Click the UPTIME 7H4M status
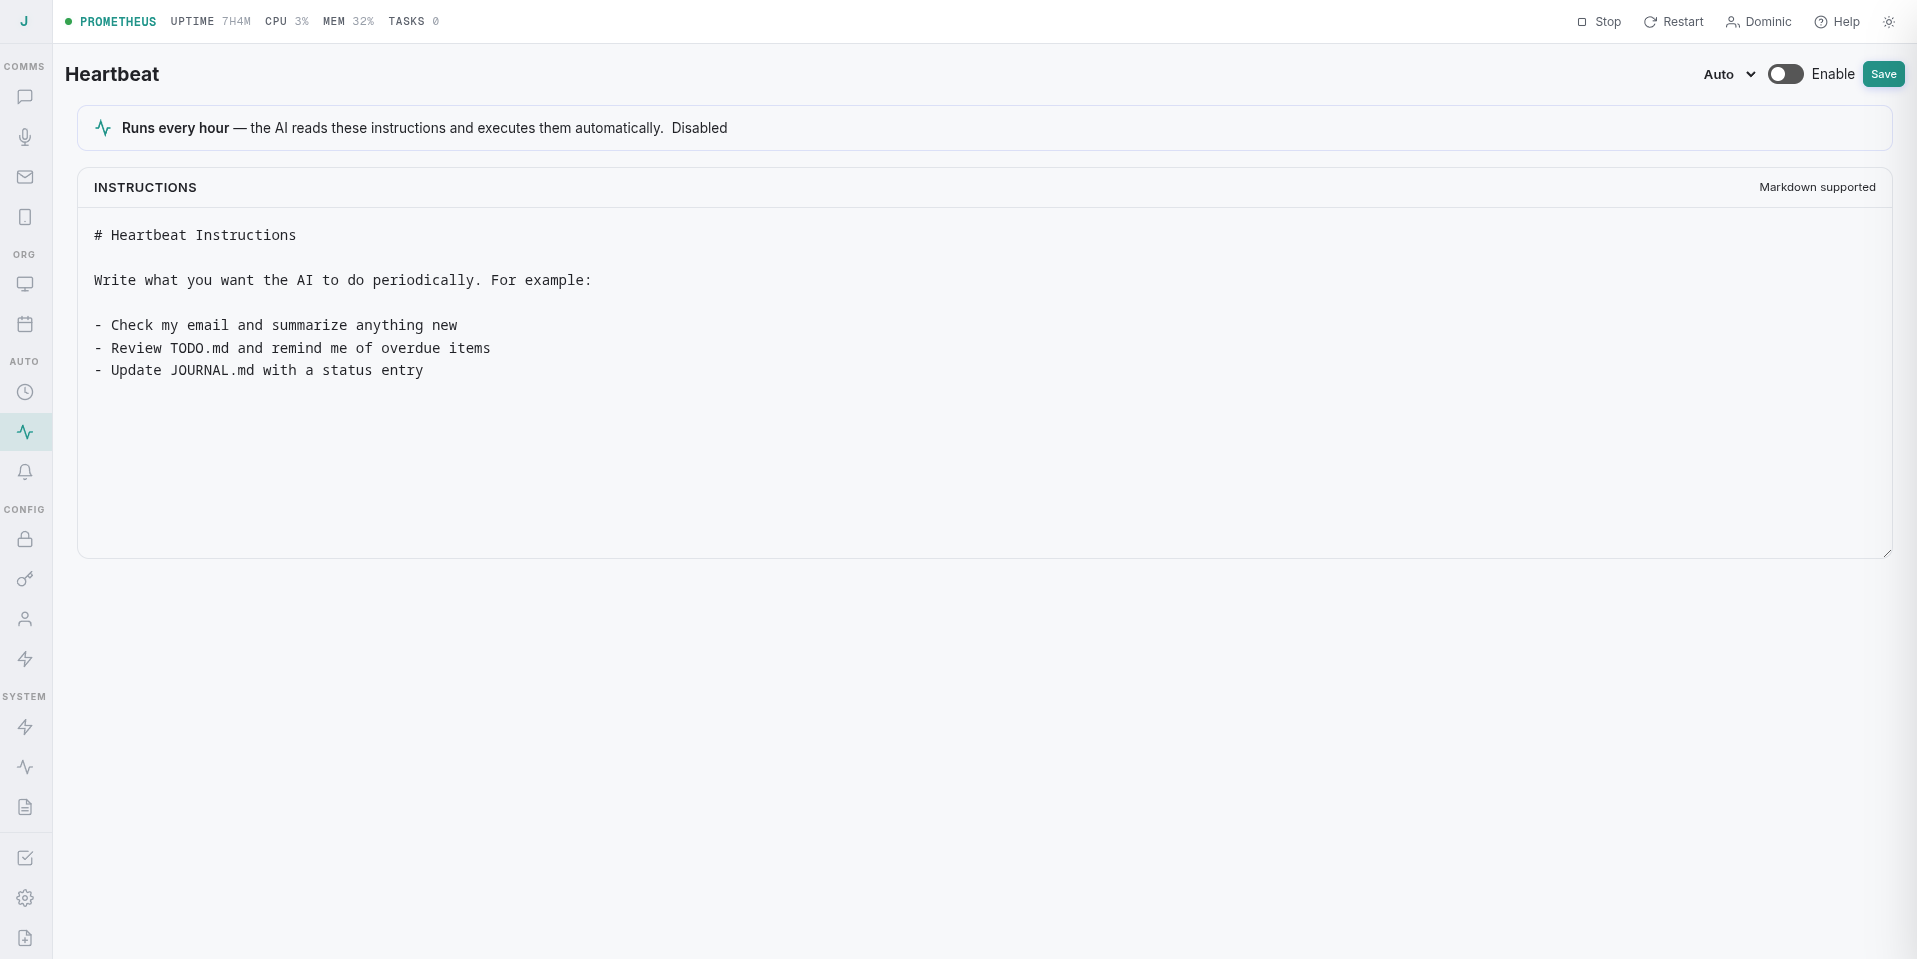 pos(210,21)
